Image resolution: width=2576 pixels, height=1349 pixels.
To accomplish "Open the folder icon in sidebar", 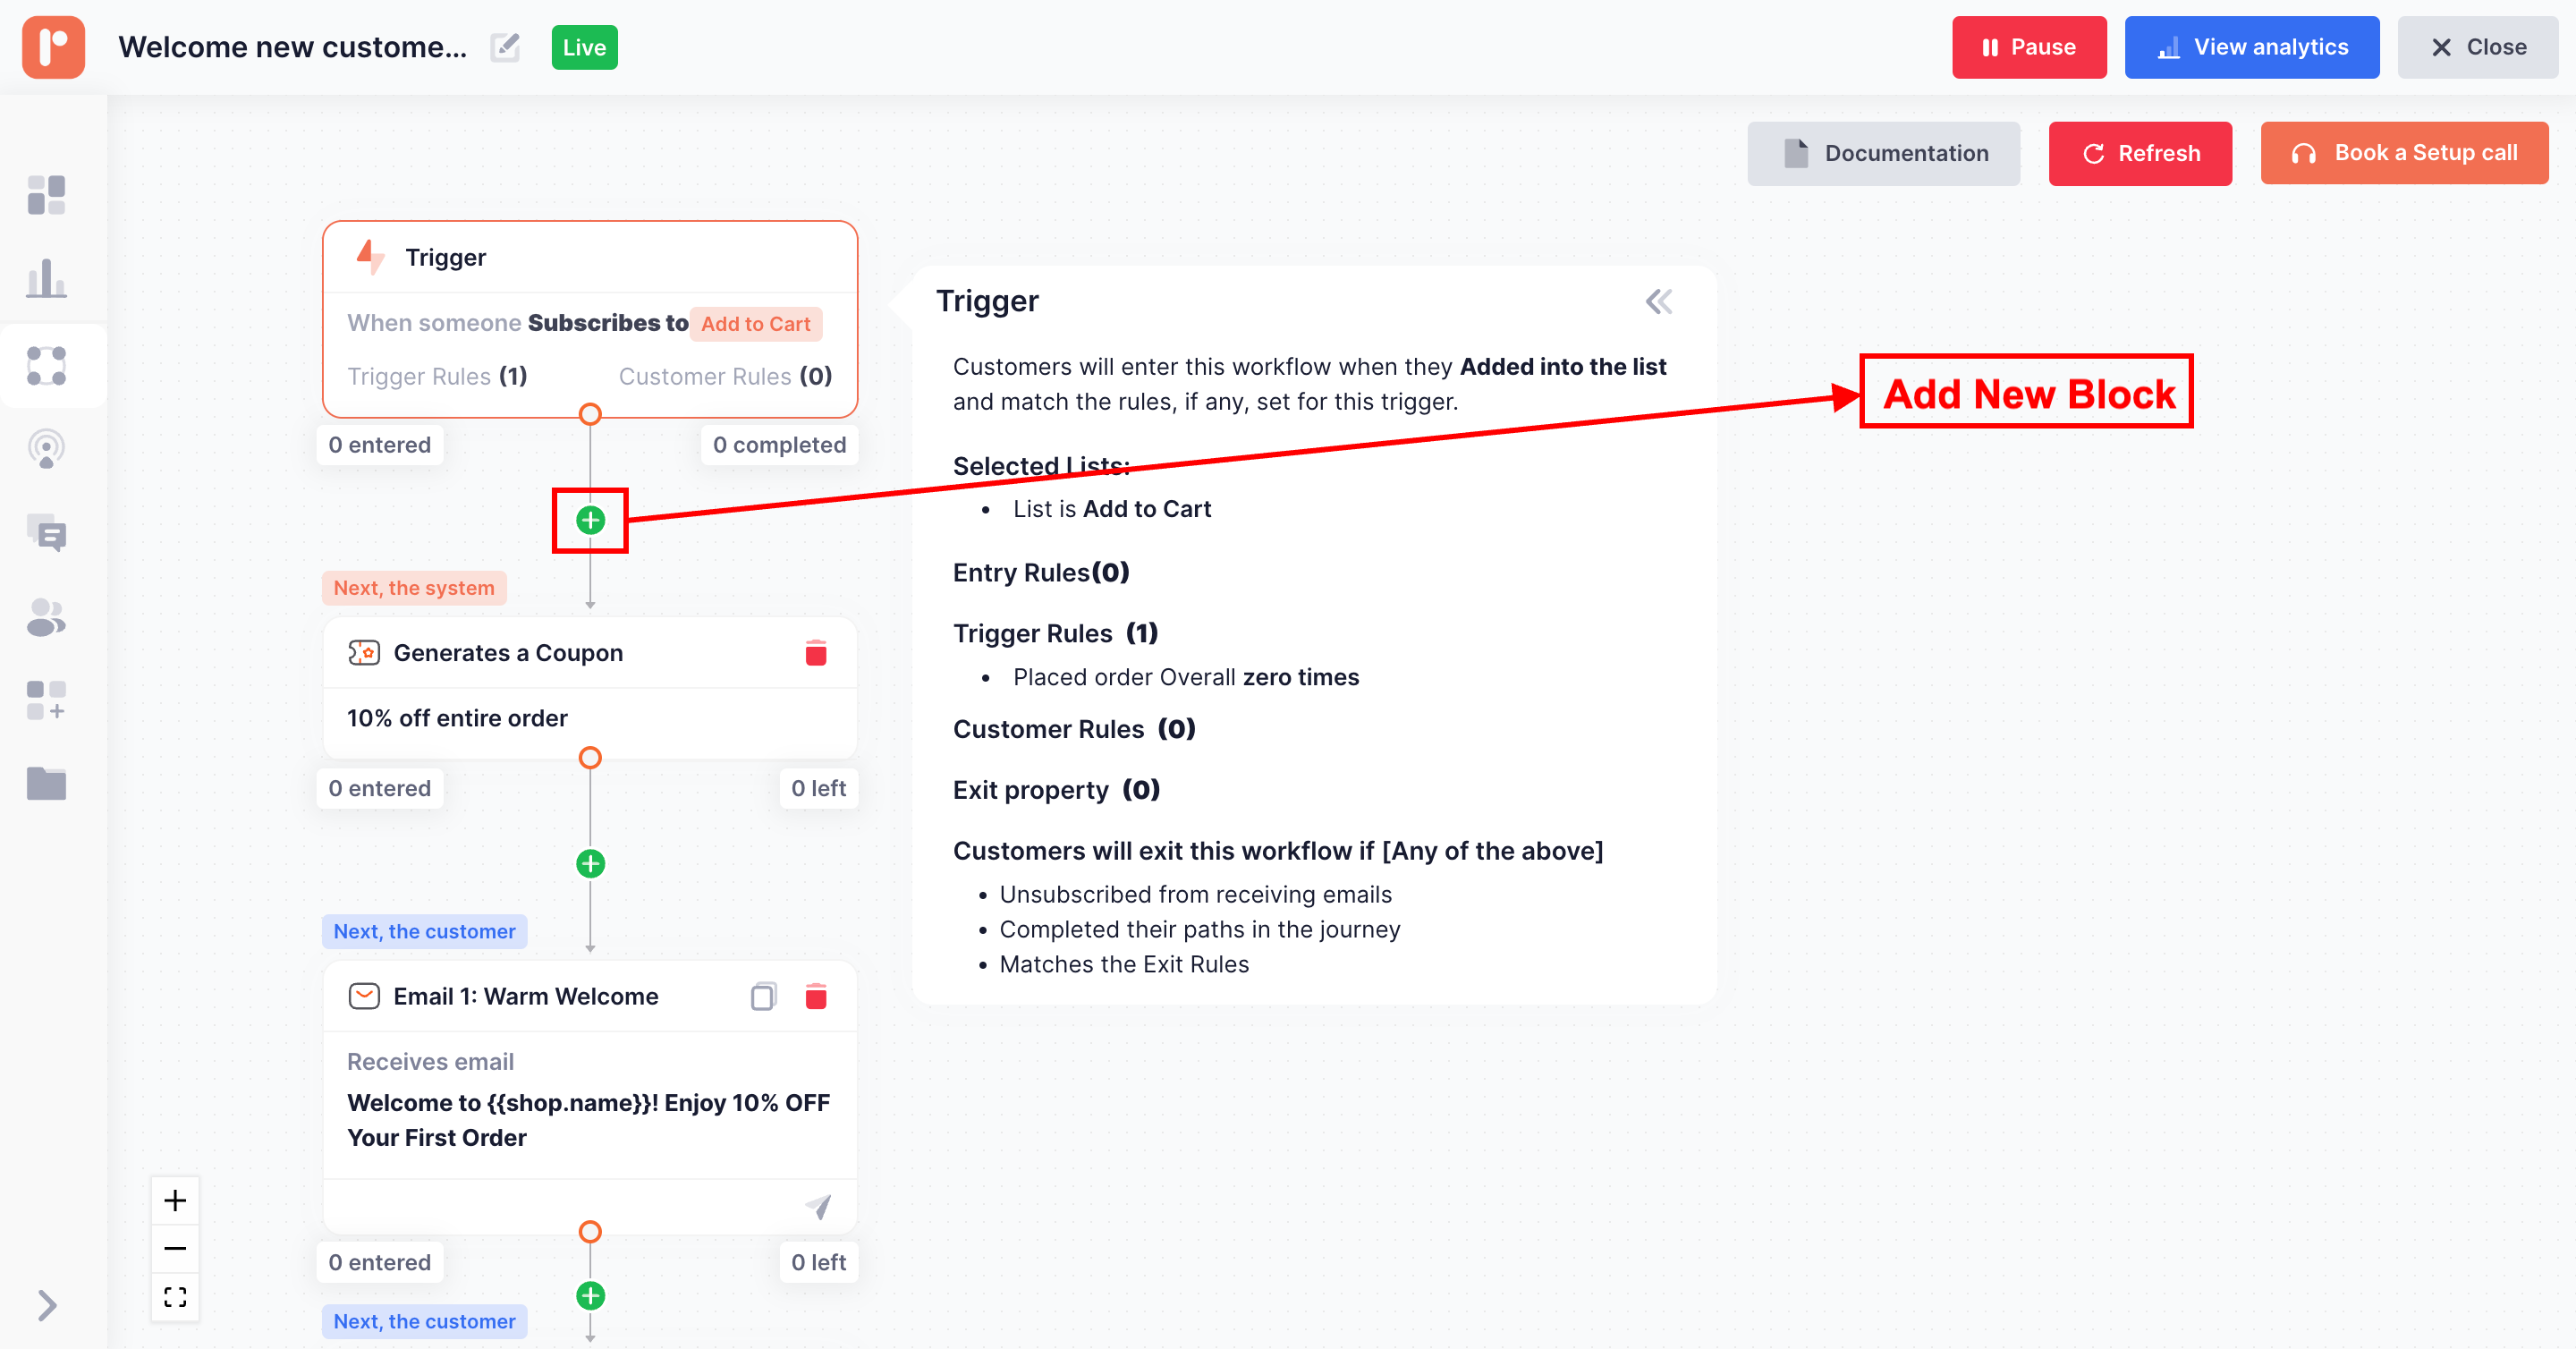I will click(46, 783).
